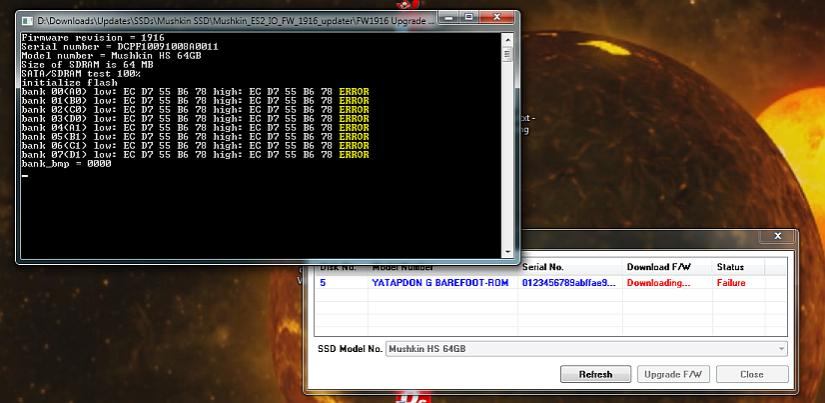
Task: Select the serial number 0123456789 cell
Action: pos(569,283)
